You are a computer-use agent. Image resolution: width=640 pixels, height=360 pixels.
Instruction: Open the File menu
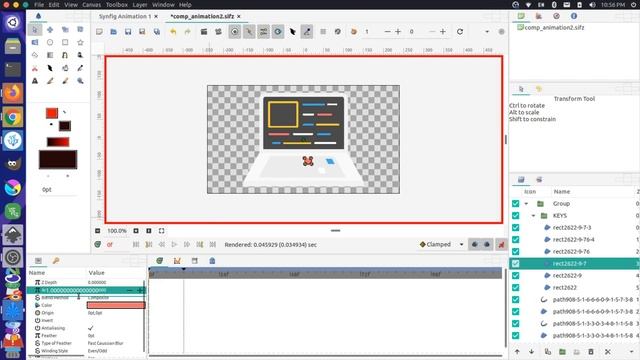coord(39,4)
